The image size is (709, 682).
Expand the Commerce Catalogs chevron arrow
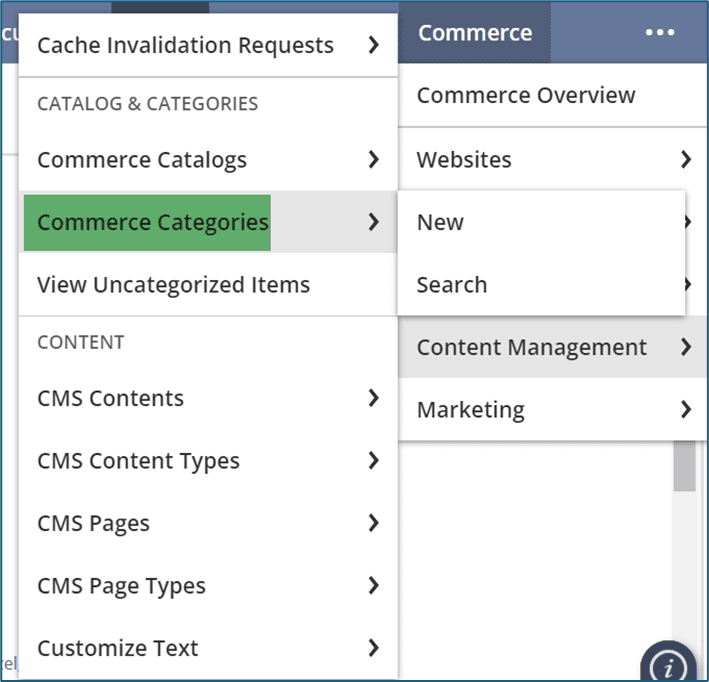(373, 159)
